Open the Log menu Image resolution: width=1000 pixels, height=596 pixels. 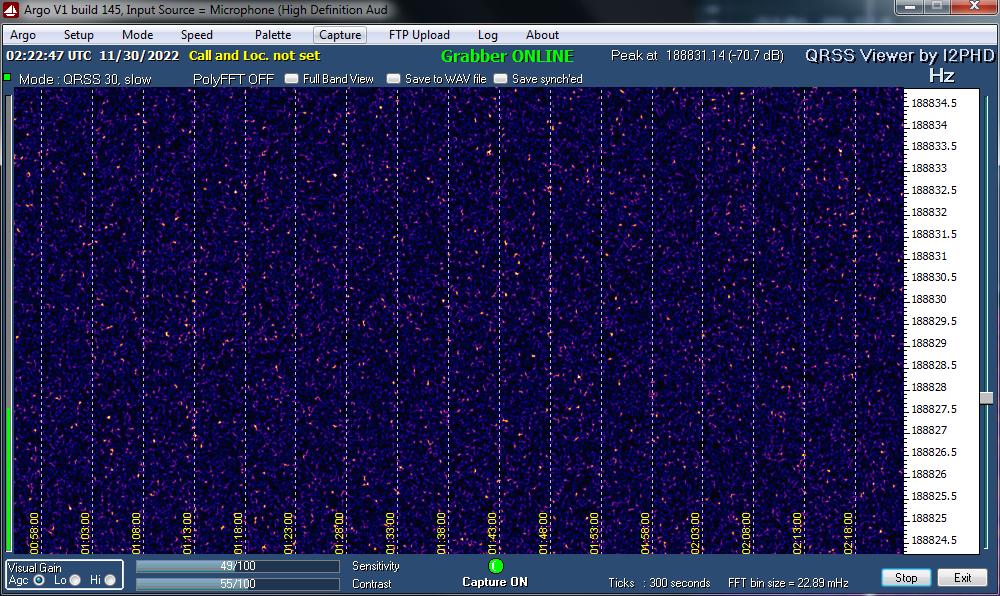(487, 35)
